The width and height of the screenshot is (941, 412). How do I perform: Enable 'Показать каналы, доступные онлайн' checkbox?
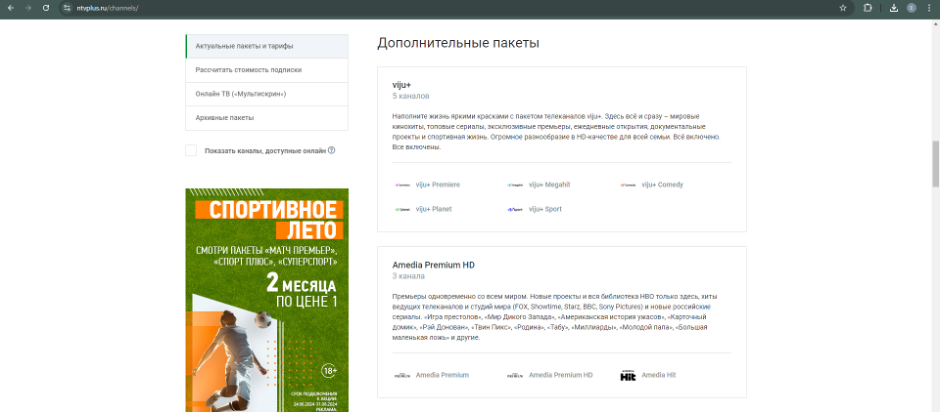point(191,151)
